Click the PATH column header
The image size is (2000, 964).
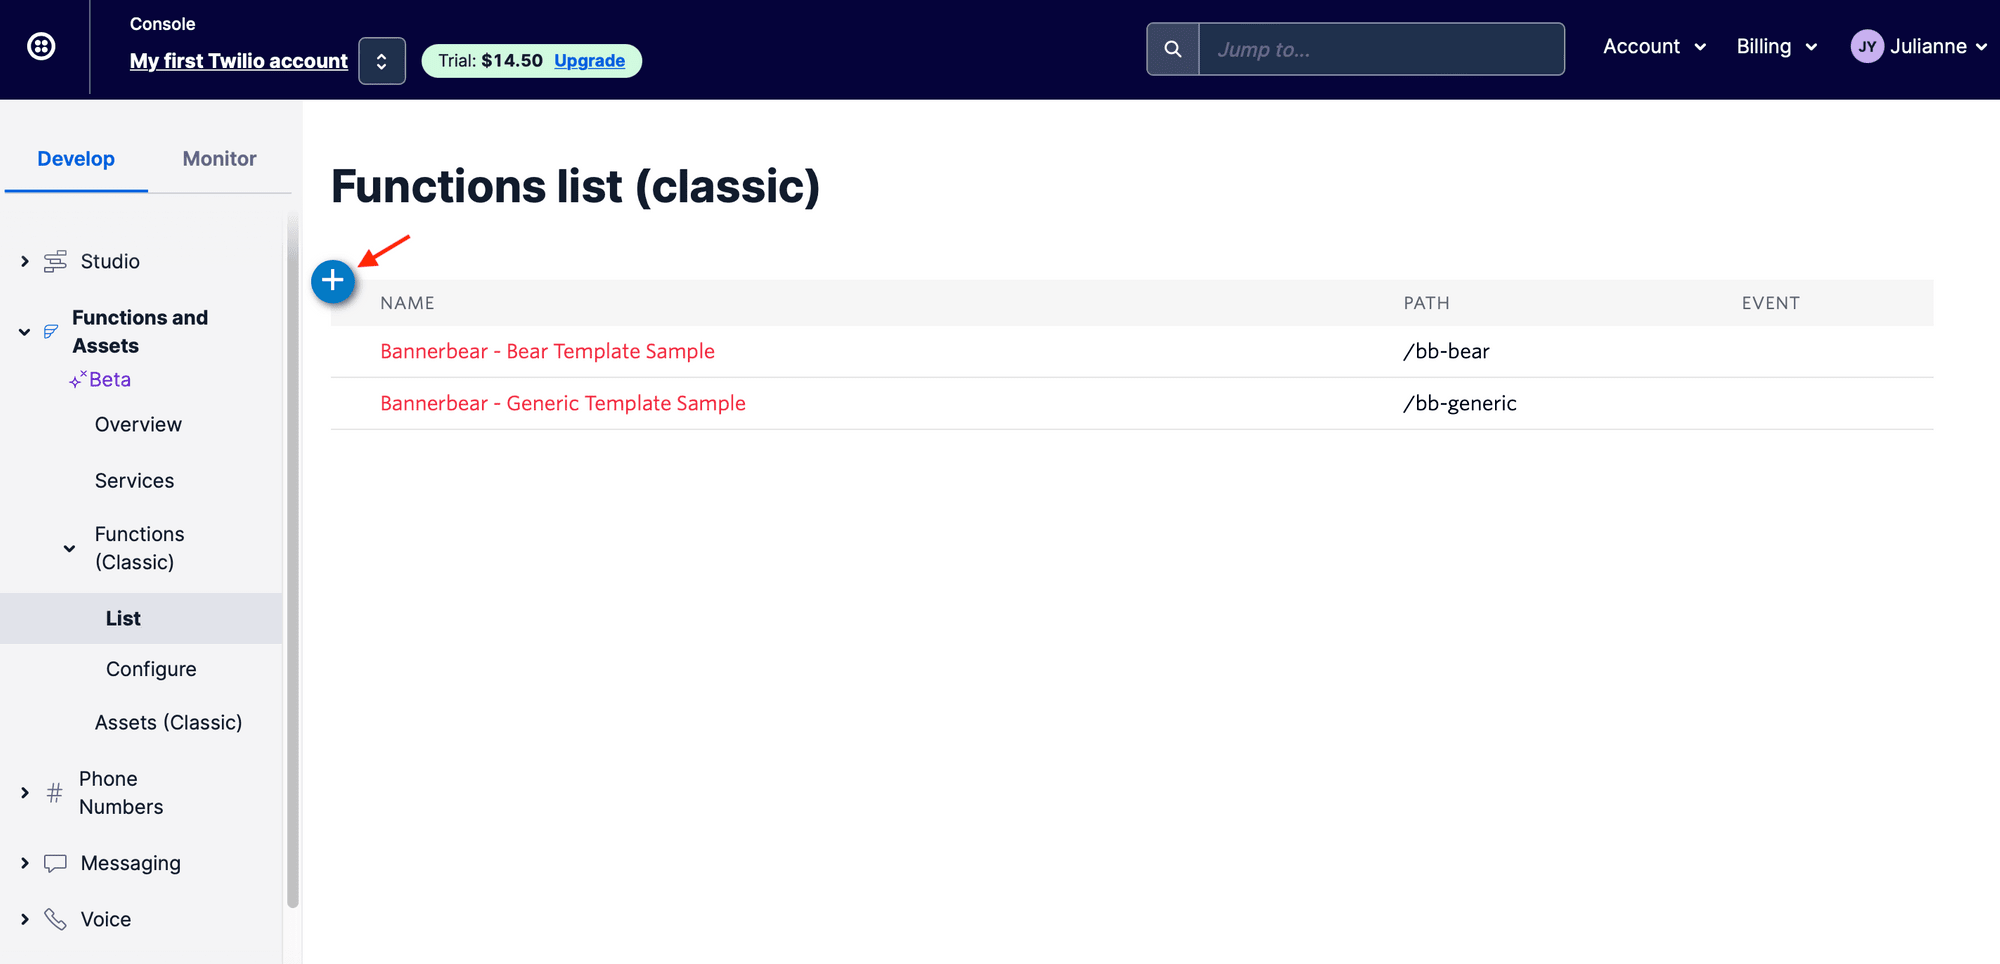click(x=1426, y=303)
